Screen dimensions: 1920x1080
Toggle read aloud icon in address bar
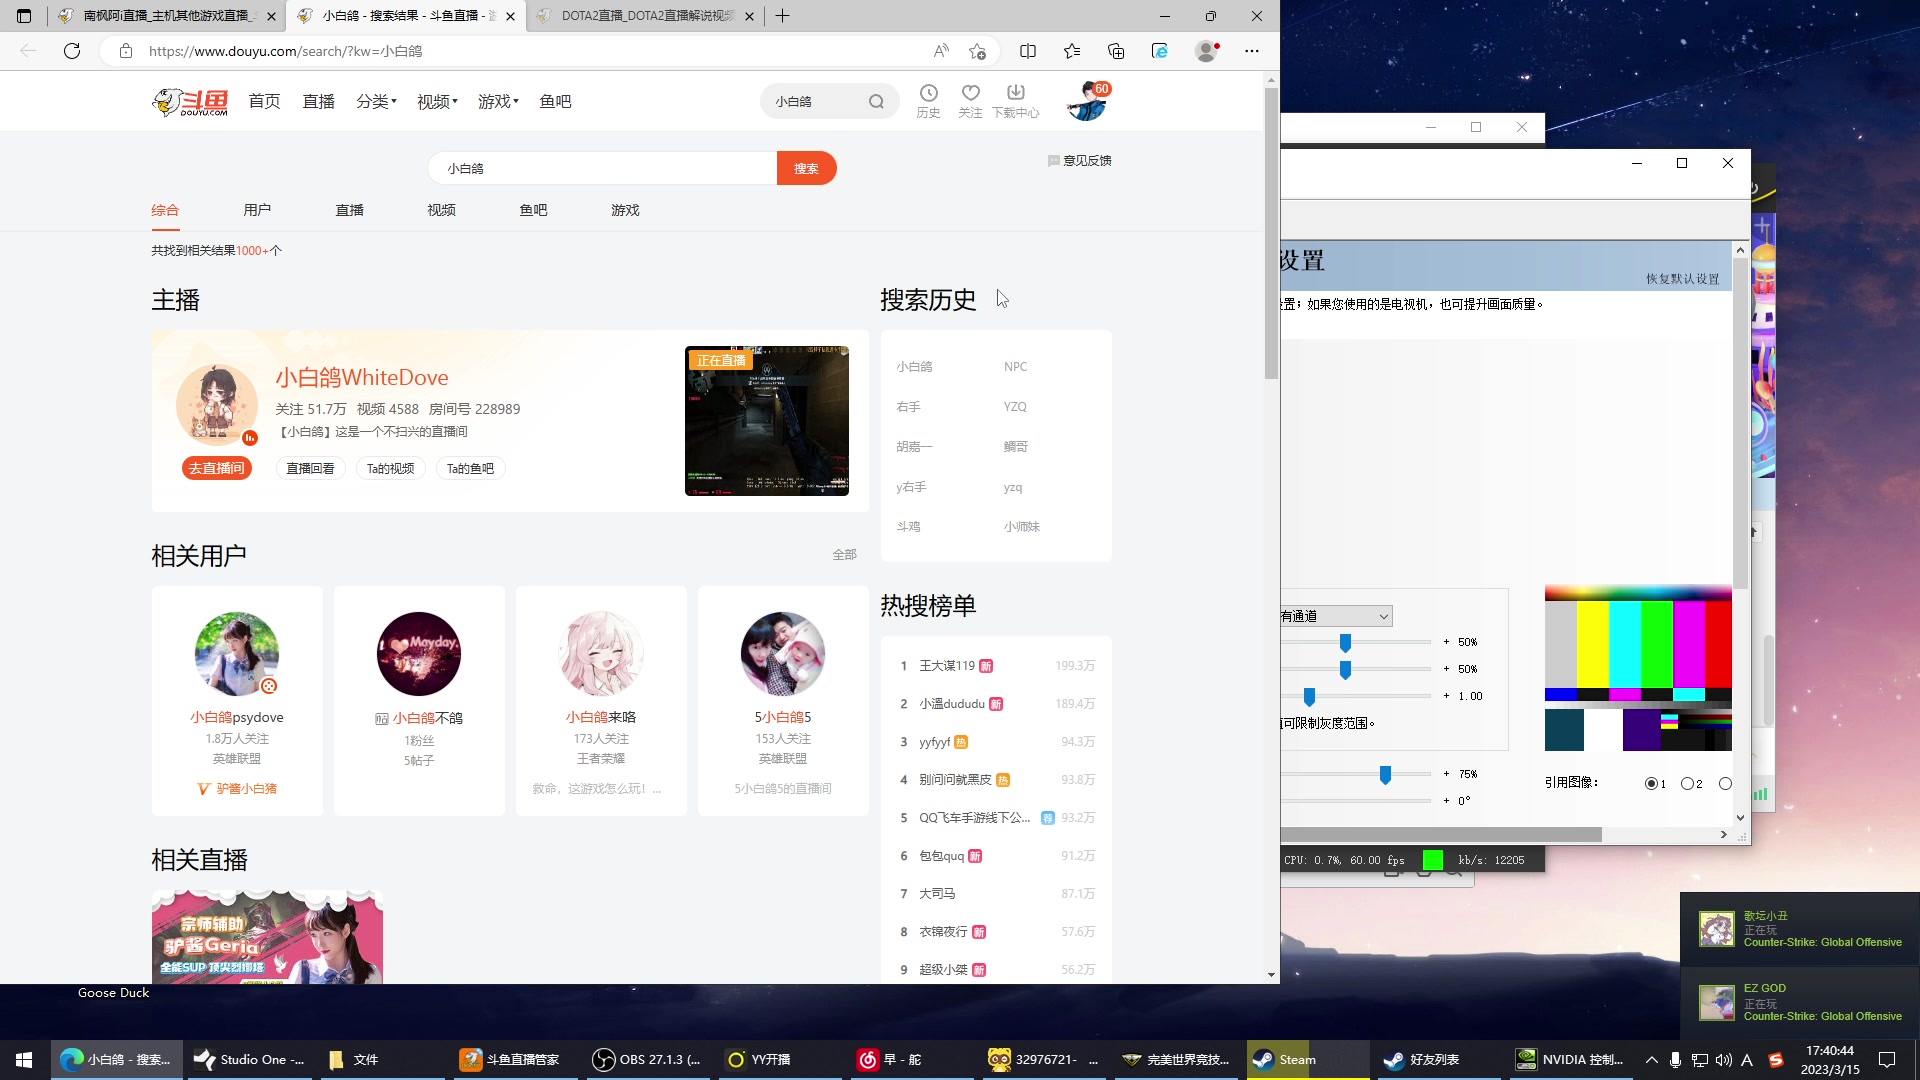click(941, 51)
